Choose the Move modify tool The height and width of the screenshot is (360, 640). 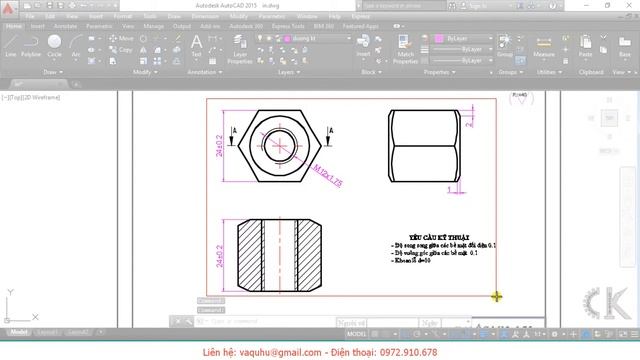(x=121, y=38)
